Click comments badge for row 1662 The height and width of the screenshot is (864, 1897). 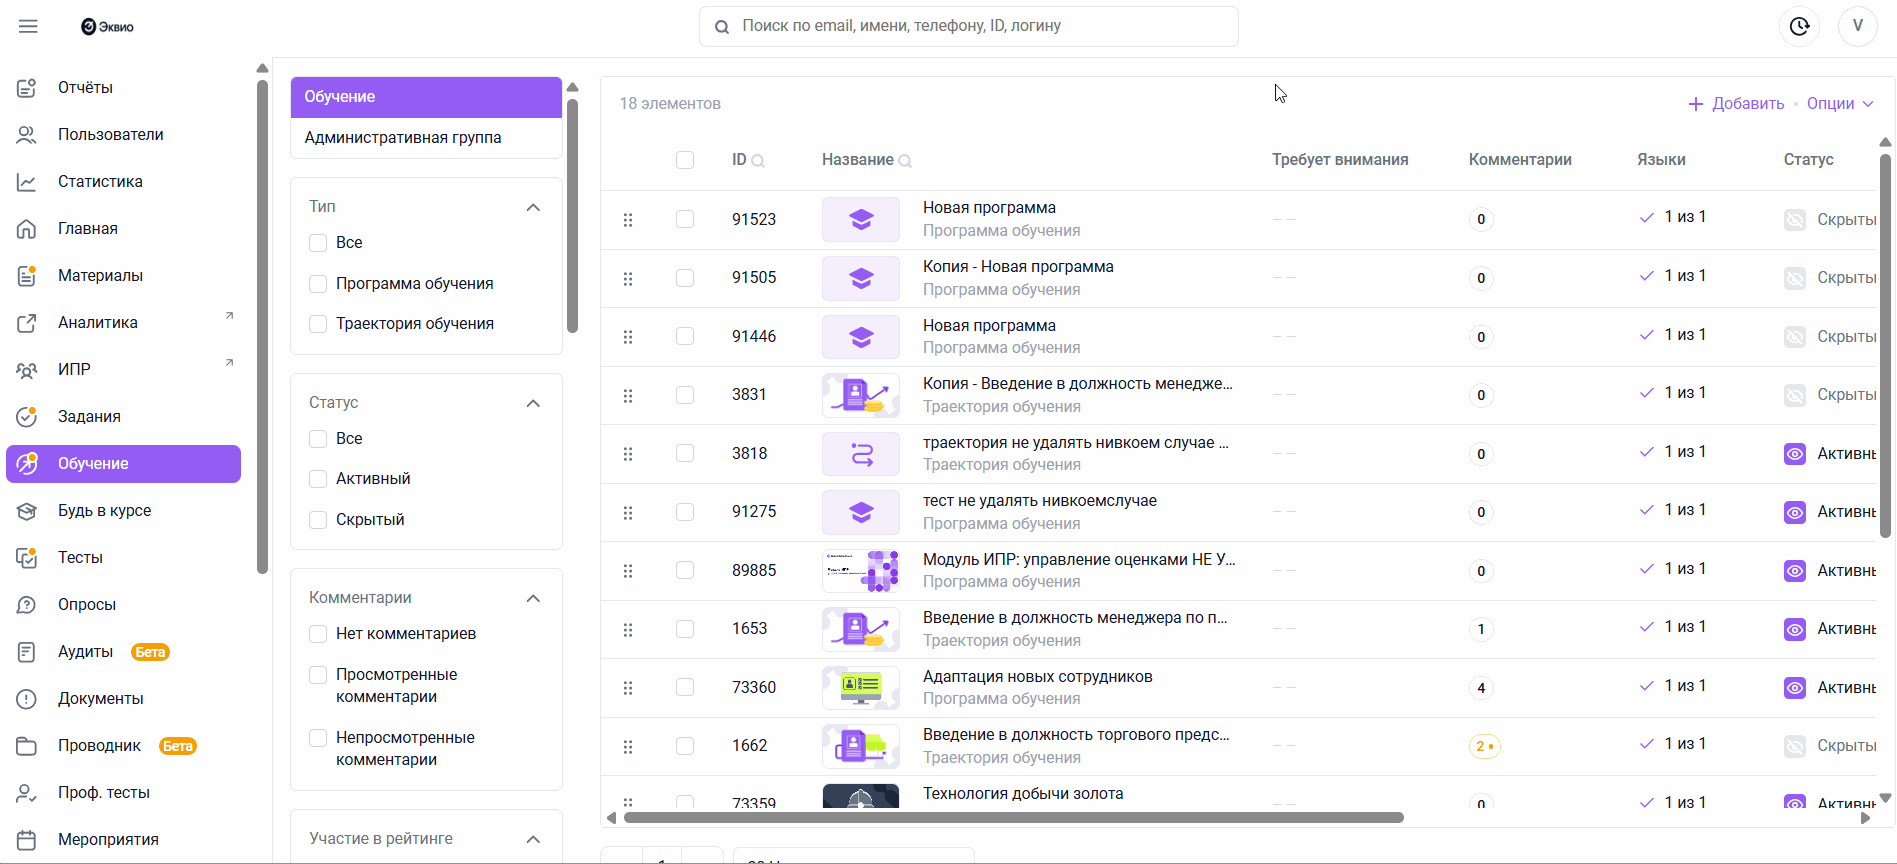[x=1484, y=746]
